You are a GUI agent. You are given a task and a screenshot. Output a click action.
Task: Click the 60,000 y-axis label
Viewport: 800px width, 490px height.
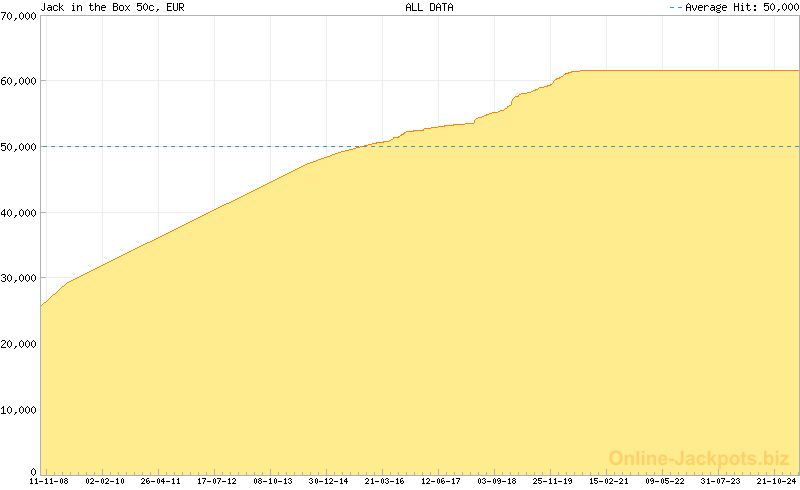pyautogui.click(x=19, y=81)
